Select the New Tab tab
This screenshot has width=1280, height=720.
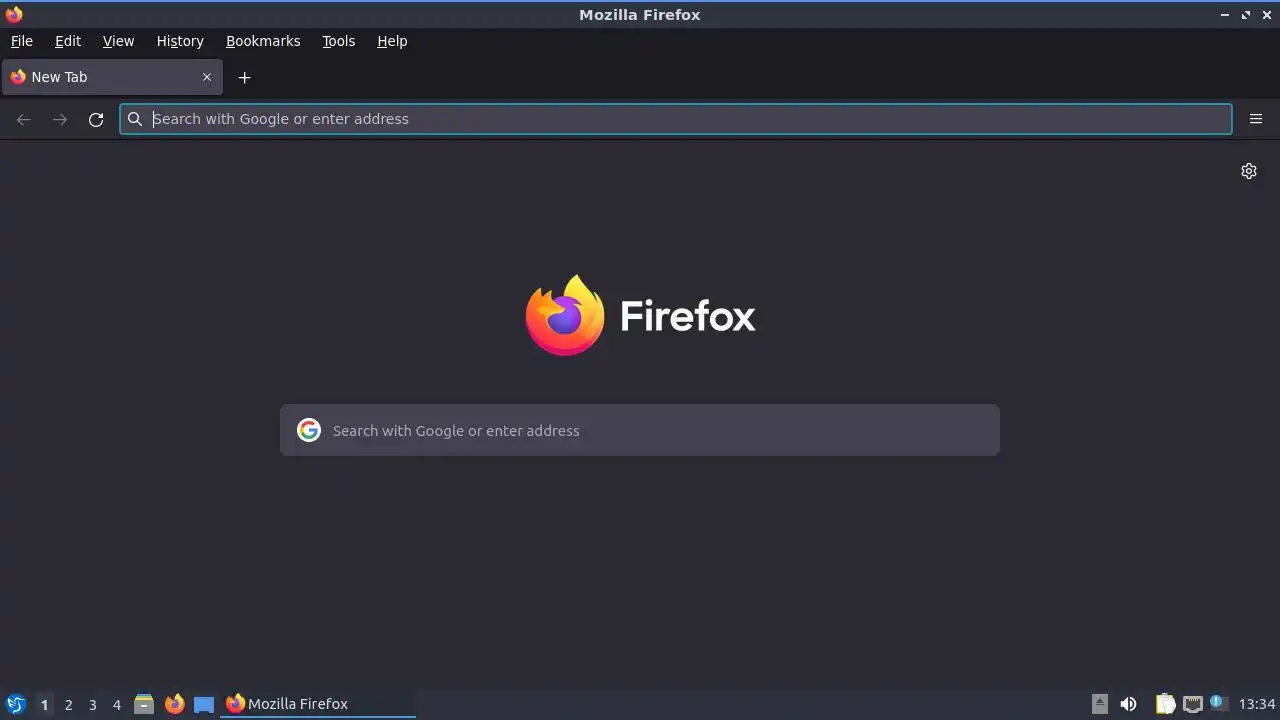tap(112, 77)
